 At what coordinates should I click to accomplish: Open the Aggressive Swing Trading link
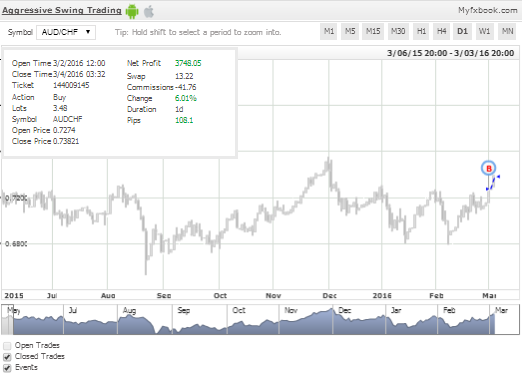click(x=62, y=10)
